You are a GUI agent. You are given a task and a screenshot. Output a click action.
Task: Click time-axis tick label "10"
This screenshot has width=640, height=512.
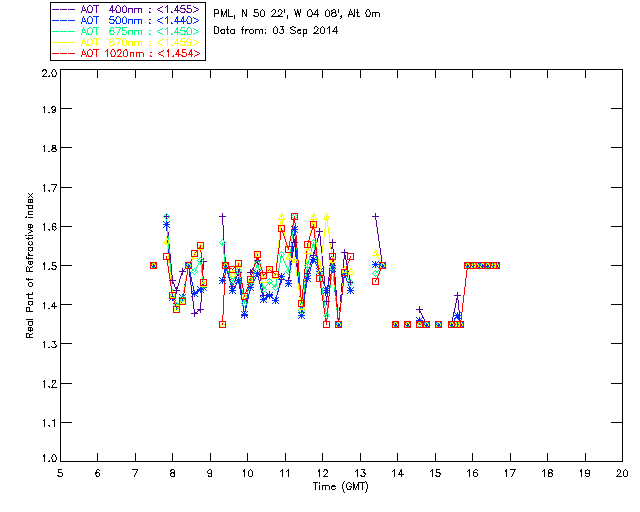(x=248, y=473)
